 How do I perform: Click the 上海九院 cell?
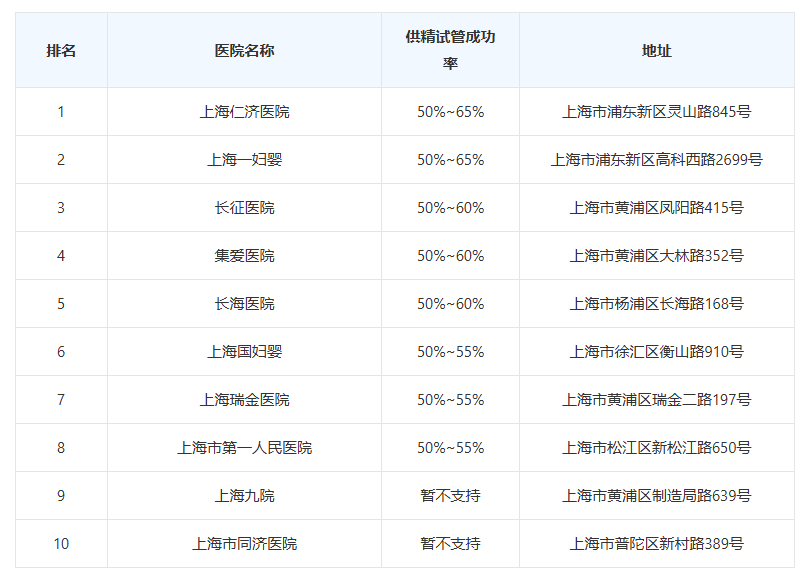244,495
